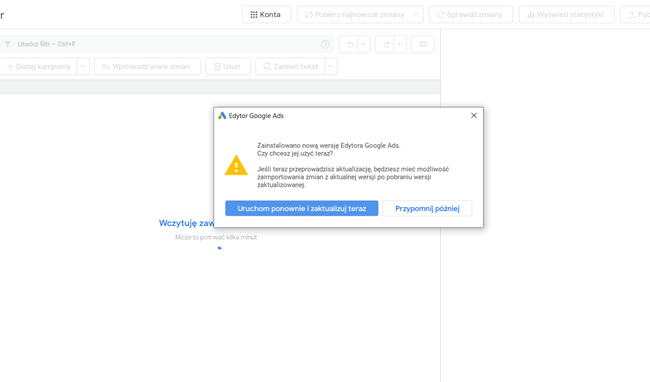
Task: Expand the undo history dropdown
Action: click(x=364, y=44)
